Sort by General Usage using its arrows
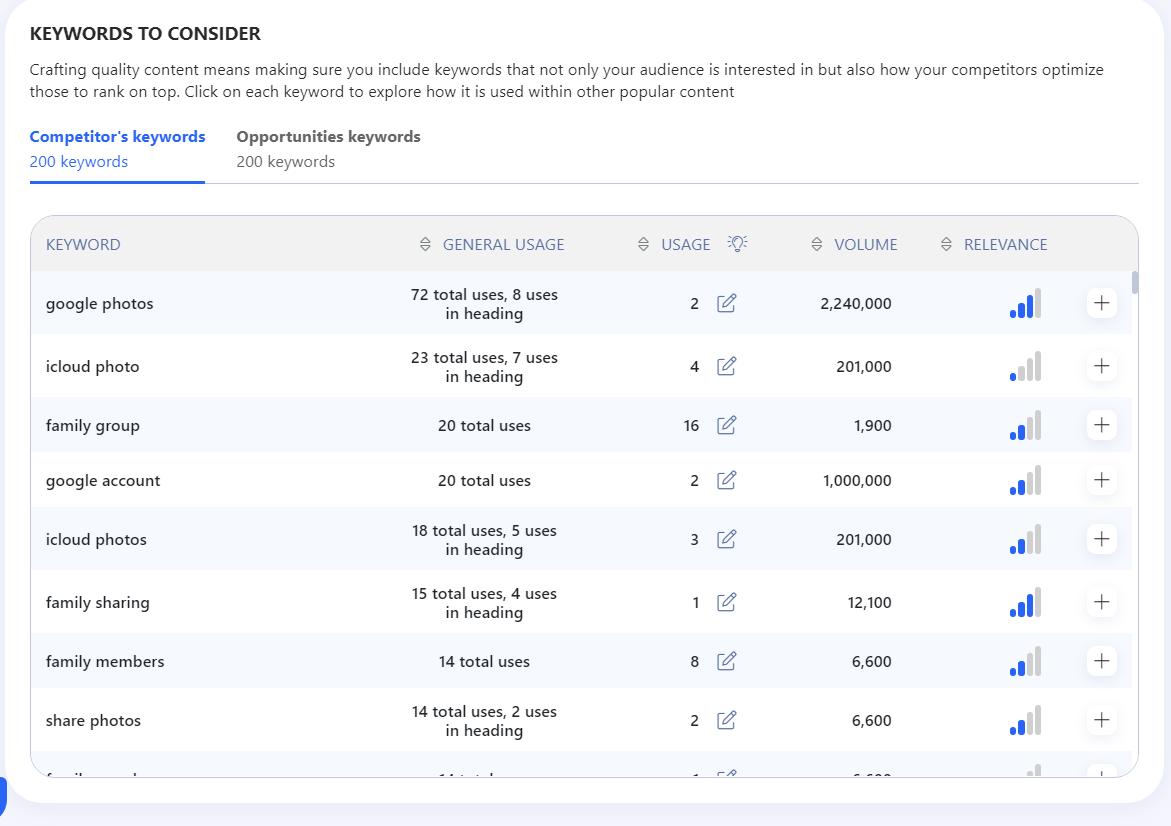The height and width of the screenshot is (826, 1171). (425, 244)
